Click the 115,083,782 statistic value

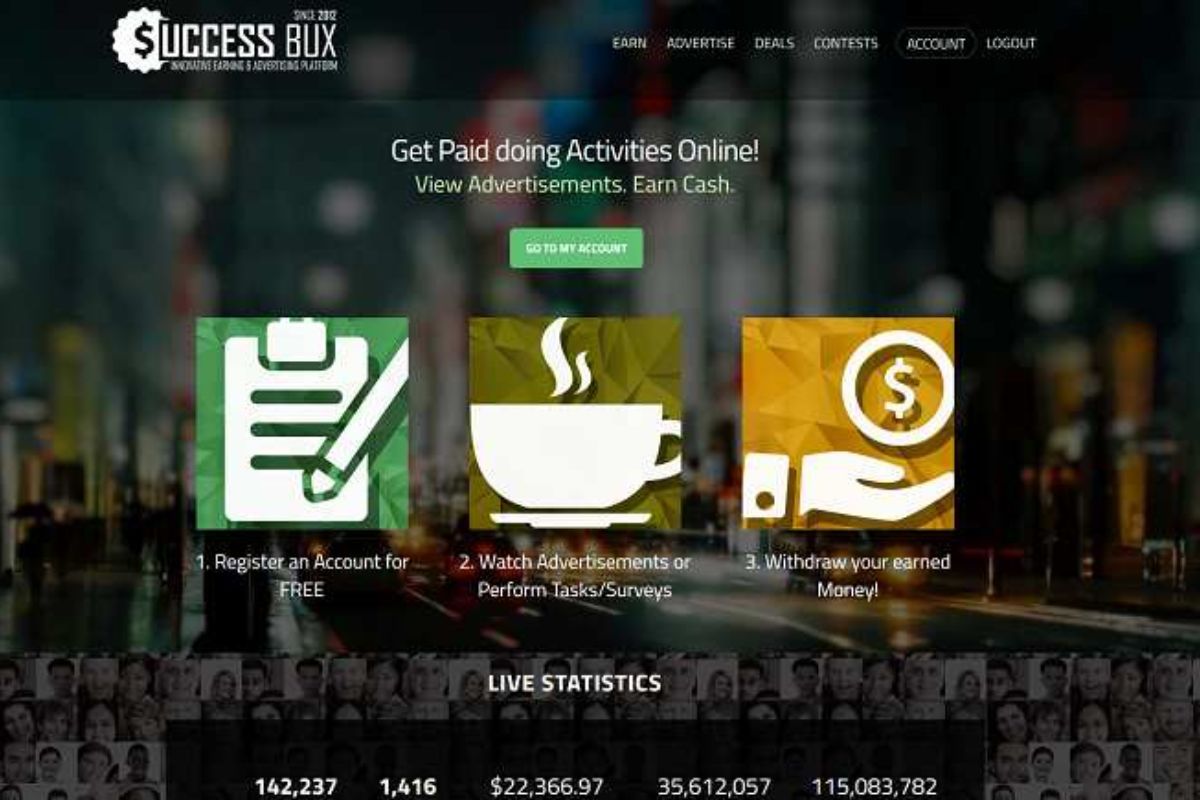[x=875, y=786]
